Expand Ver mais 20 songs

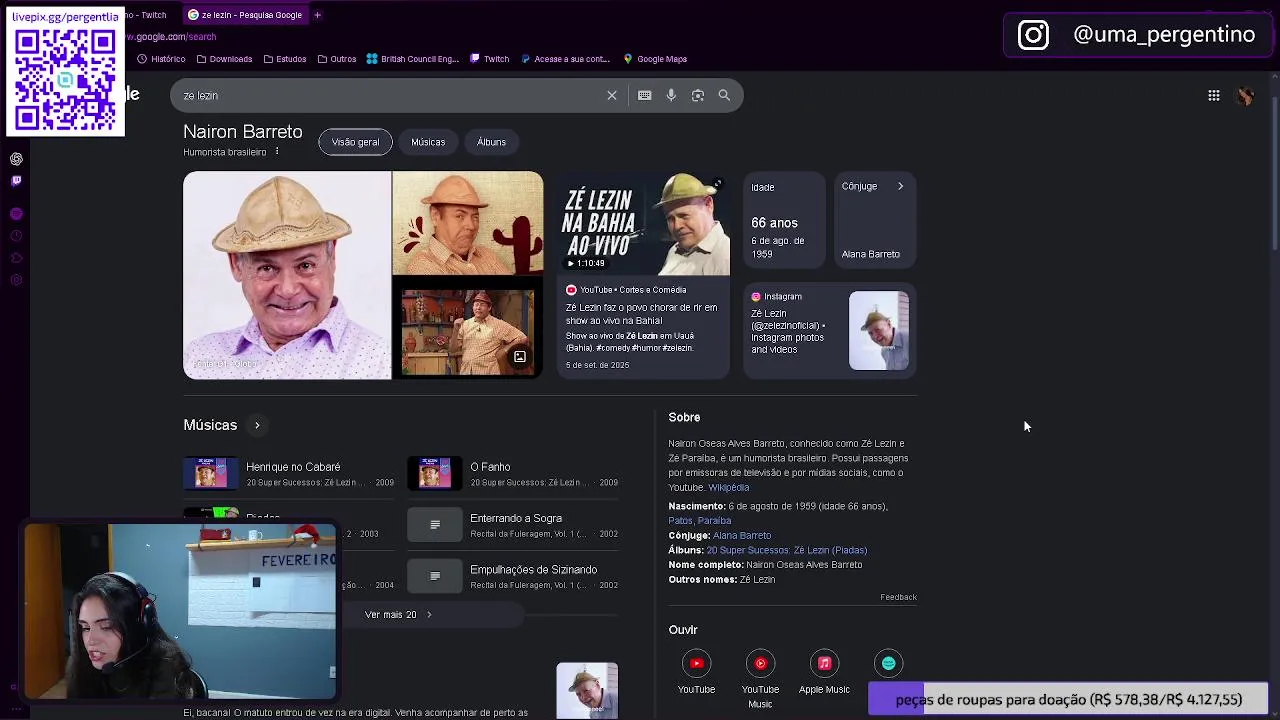398,615
